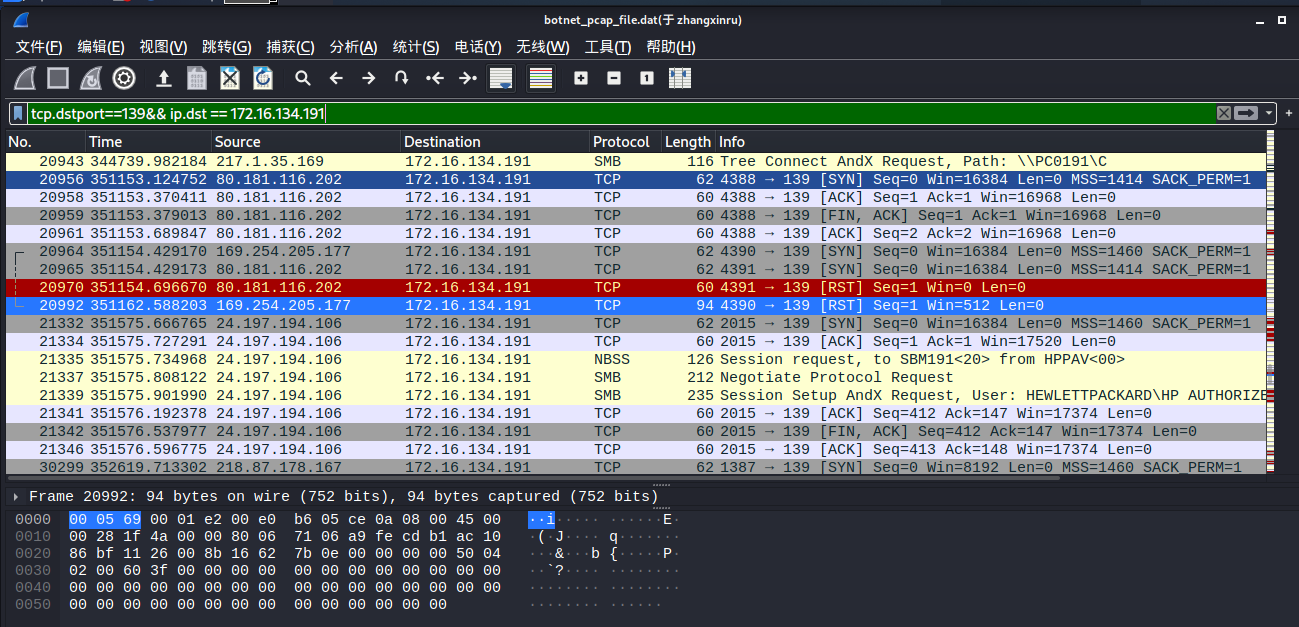Screen dimensions: 1299x627
Task: Click hex offset 0010 row
Action: coord(32,537)
